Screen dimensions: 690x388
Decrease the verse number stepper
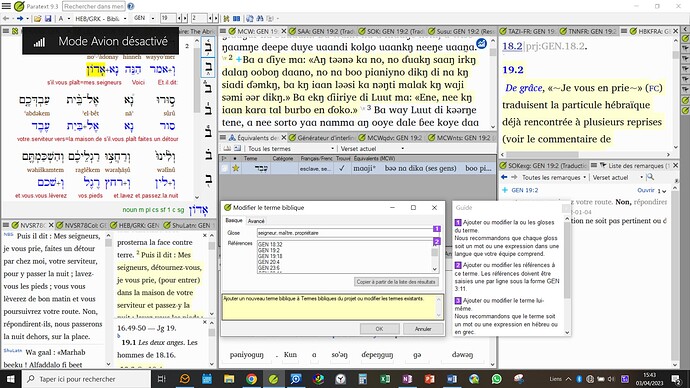210,18
